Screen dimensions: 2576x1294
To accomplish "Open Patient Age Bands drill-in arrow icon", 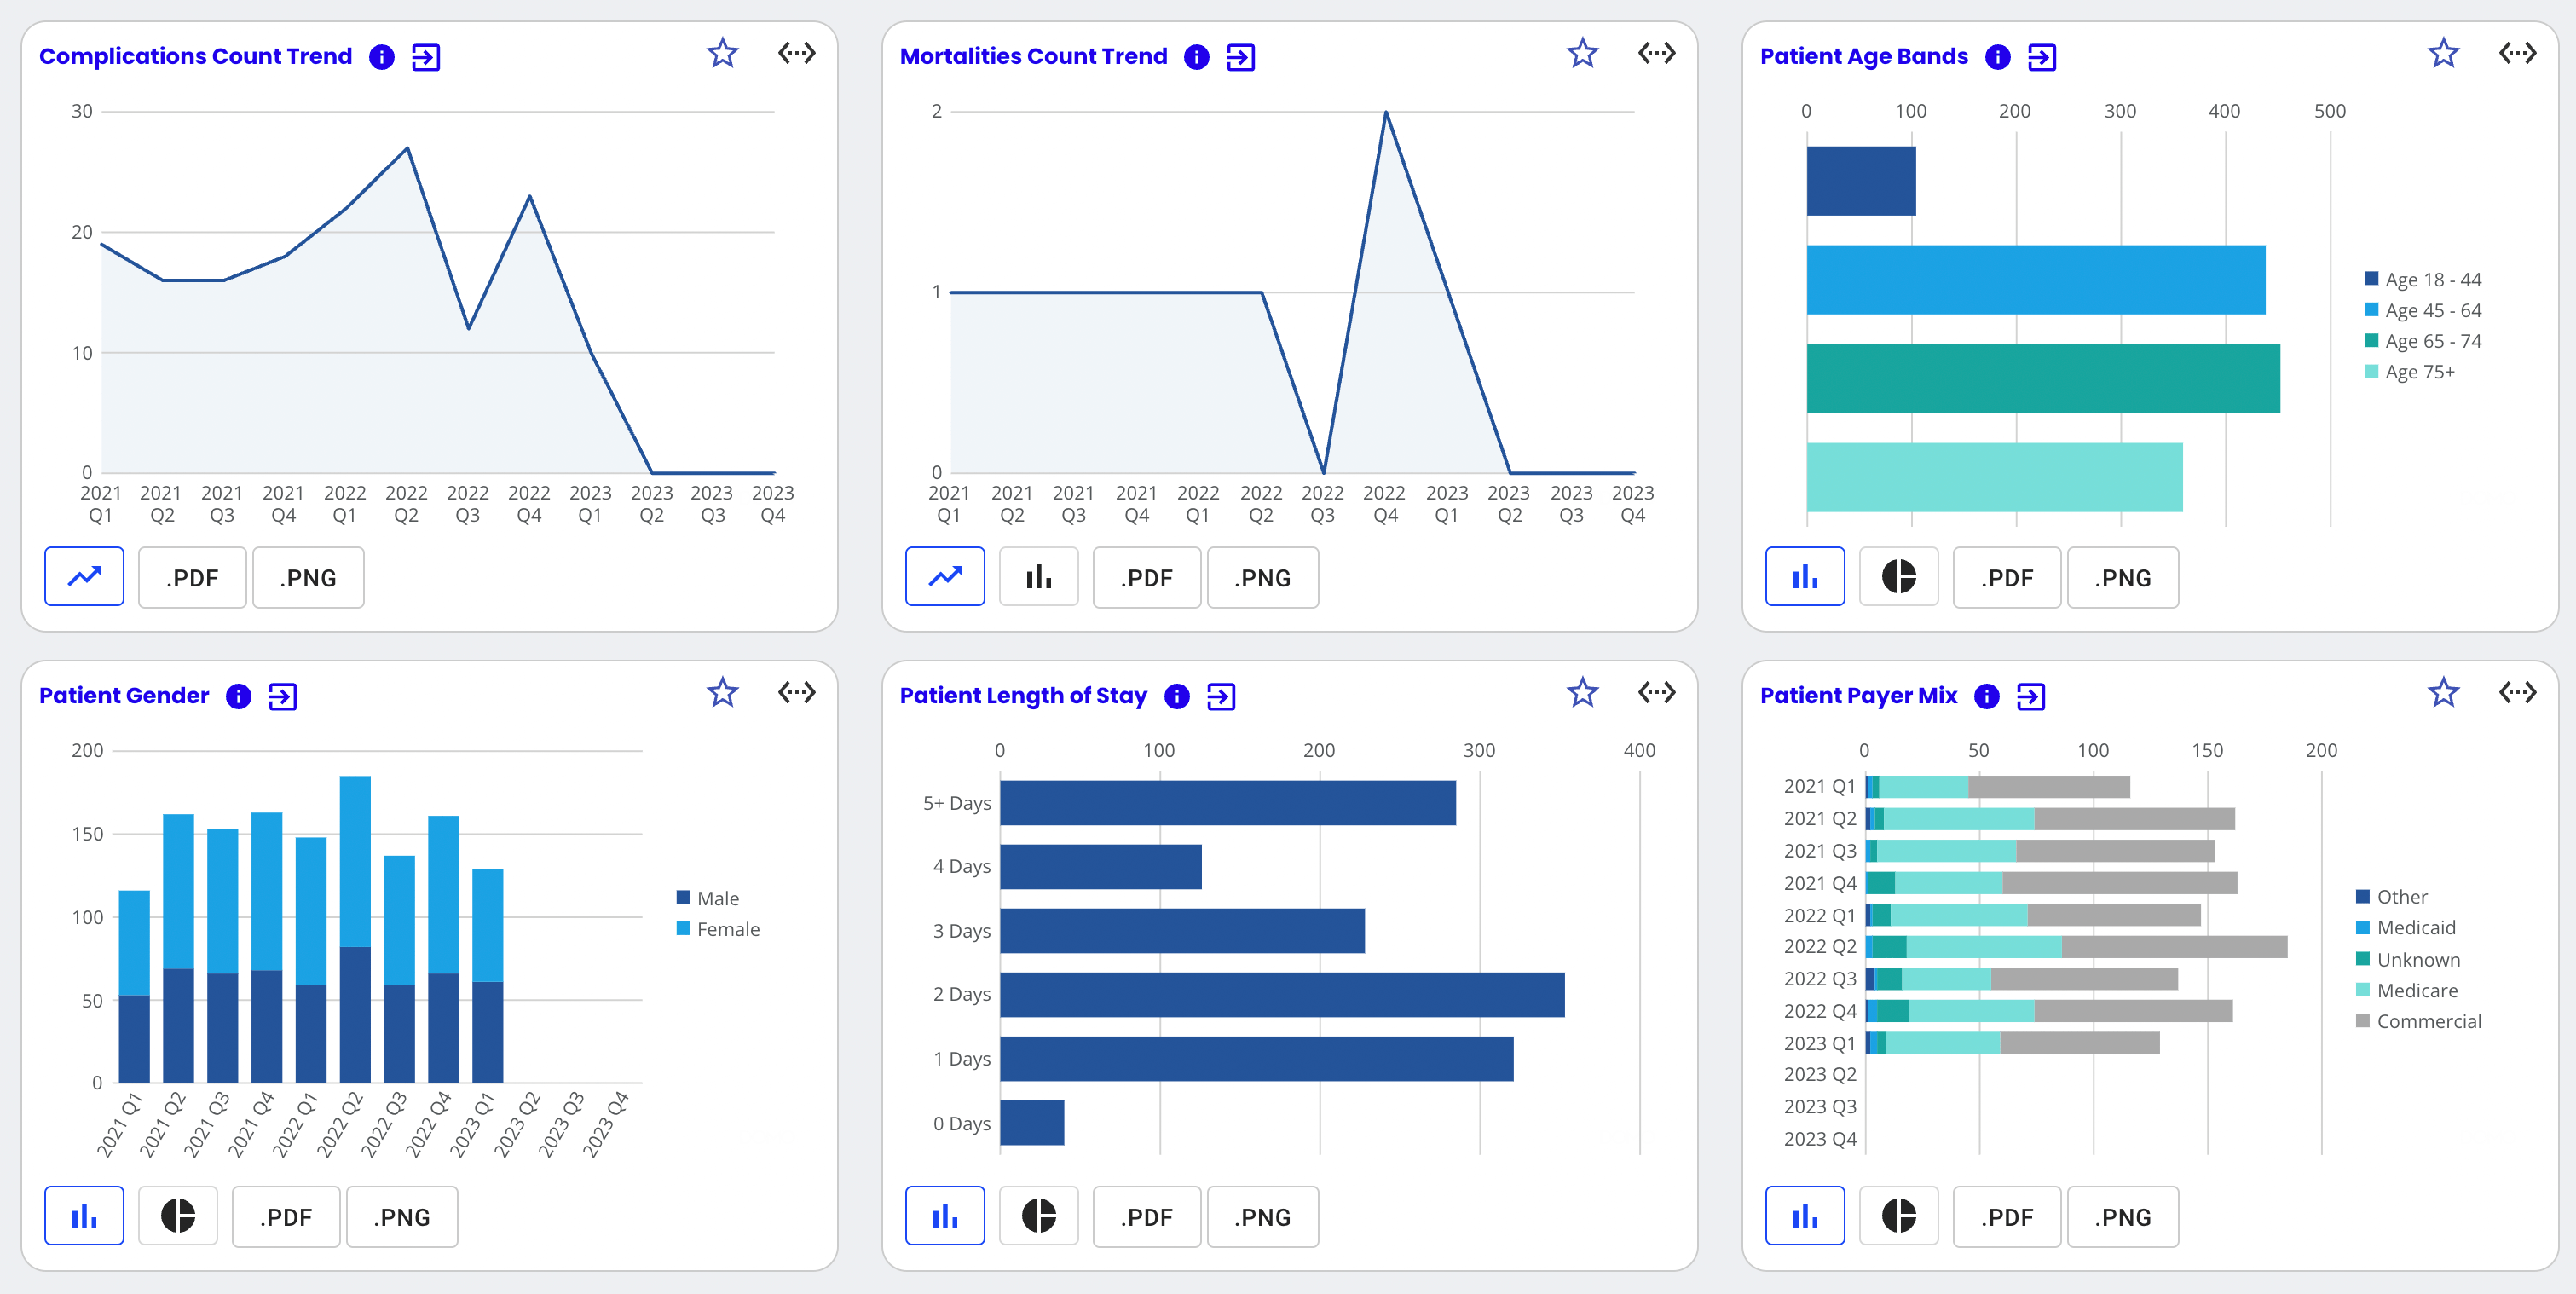I will tap(2042, 57).
